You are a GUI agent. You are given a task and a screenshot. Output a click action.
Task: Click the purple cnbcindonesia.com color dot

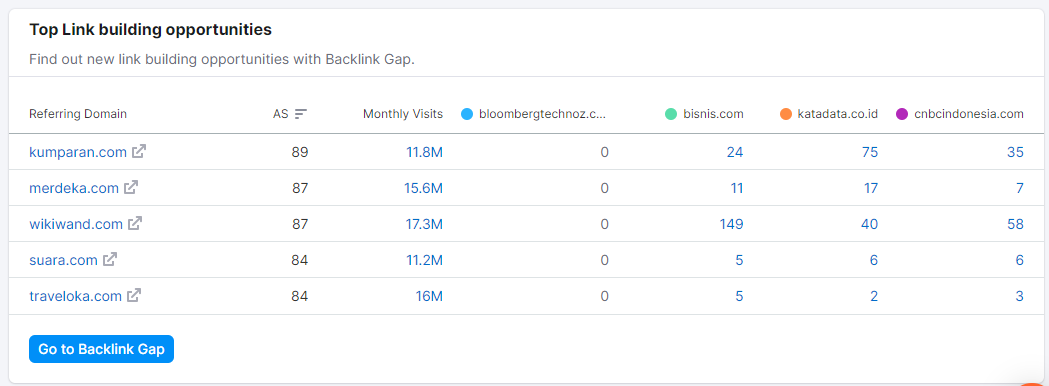point(902,114)
